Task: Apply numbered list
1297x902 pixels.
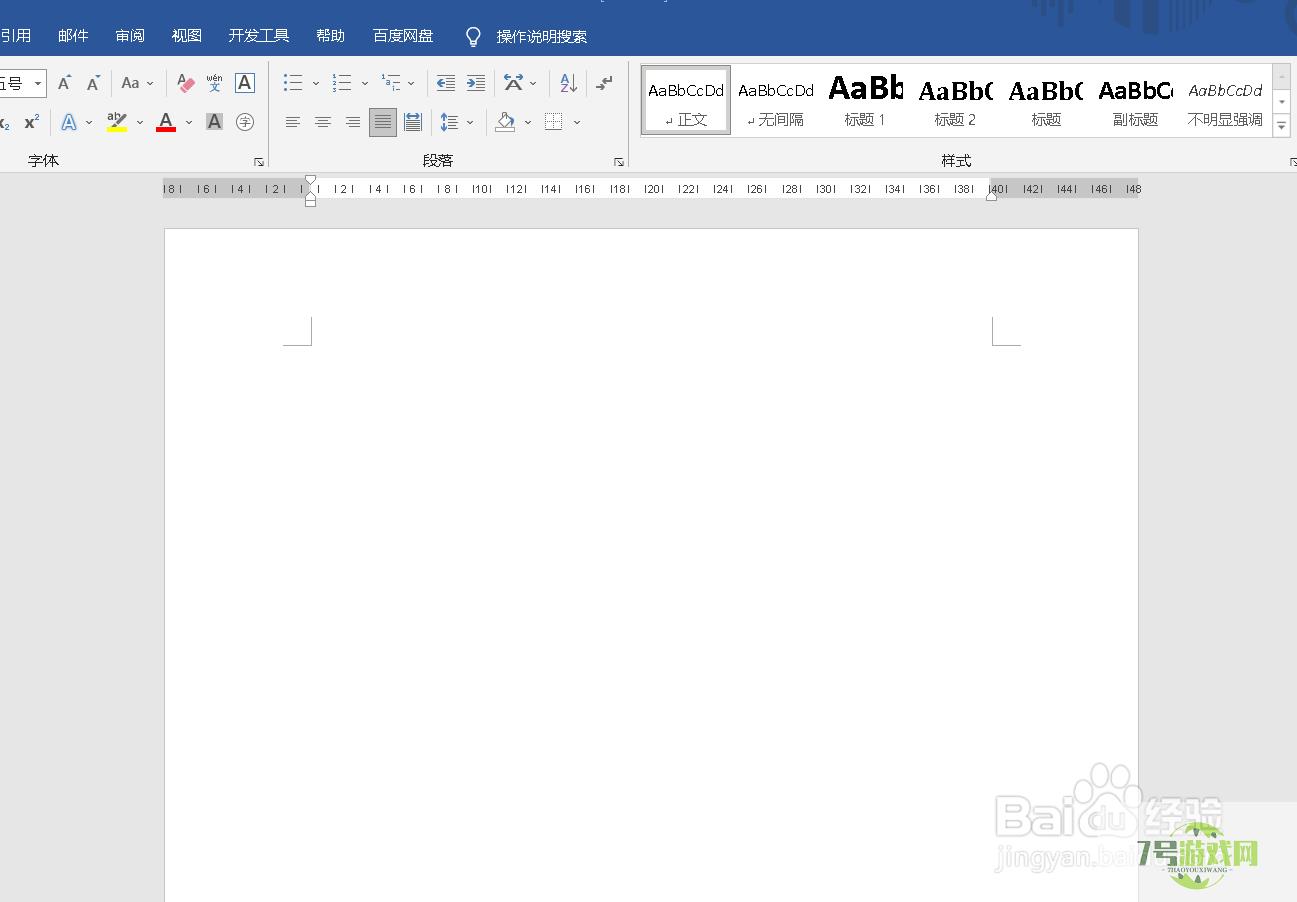Action: [x=342, y=83]
